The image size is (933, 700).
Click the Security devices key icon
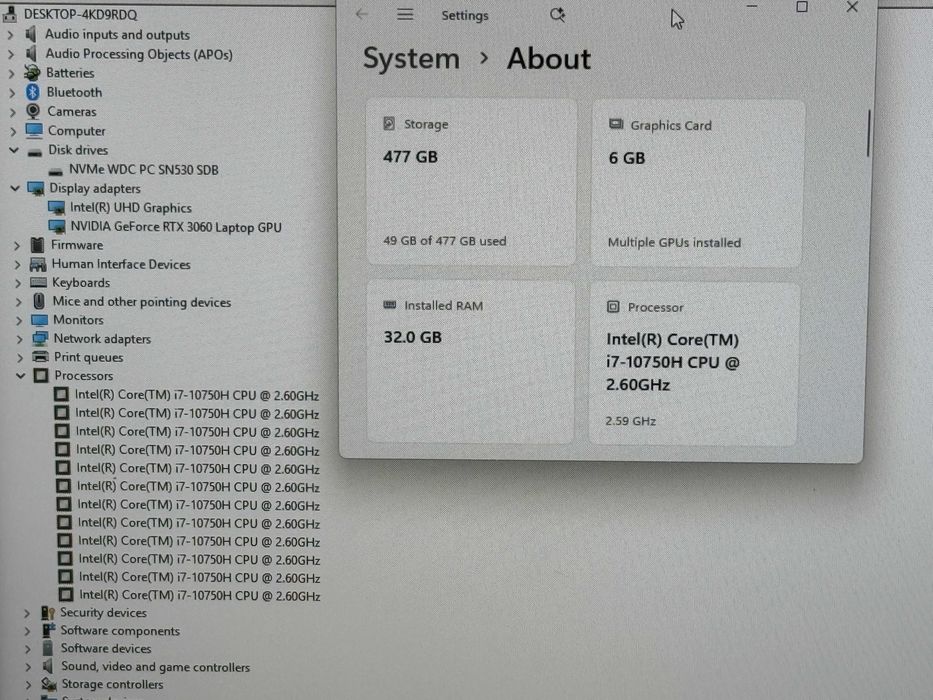(48, 612)
